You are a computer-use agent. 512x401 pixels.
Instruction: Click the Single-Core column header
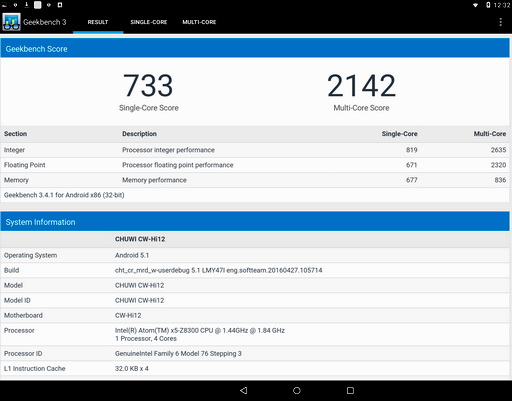[399, 134]
